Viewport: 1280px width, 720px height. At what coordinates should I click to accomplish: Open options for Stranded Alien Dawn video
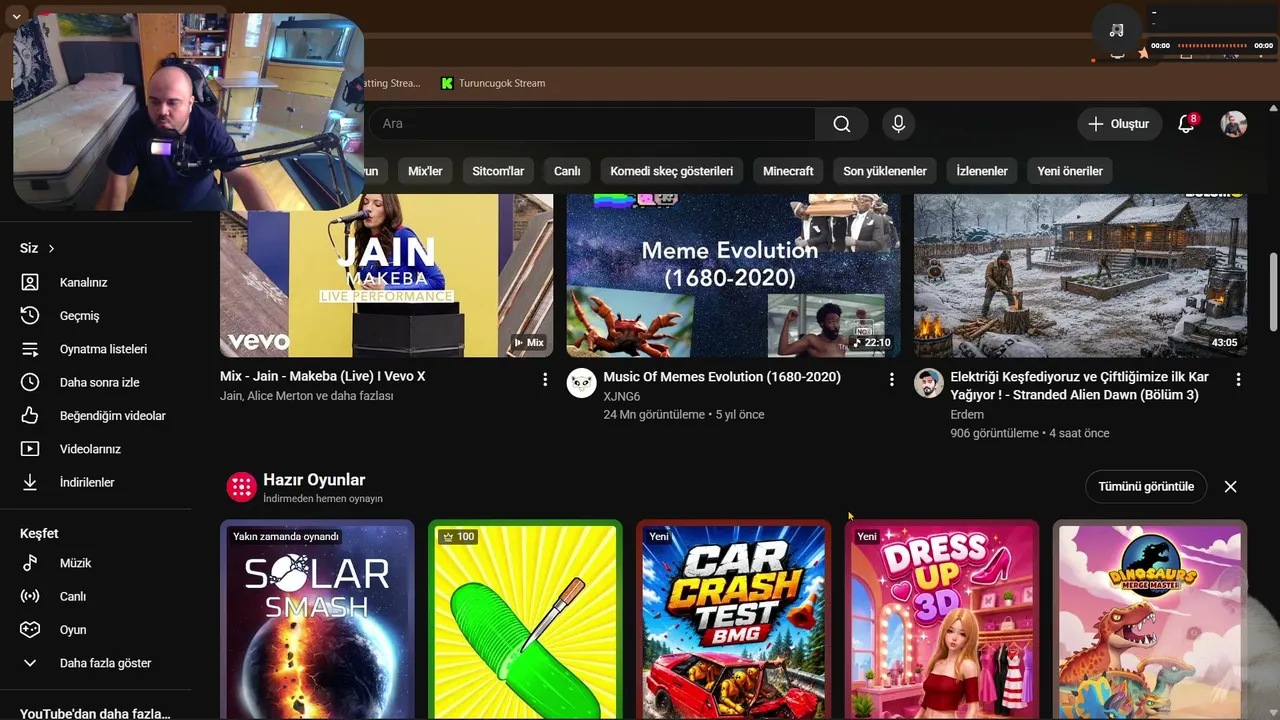point(1238,379)
